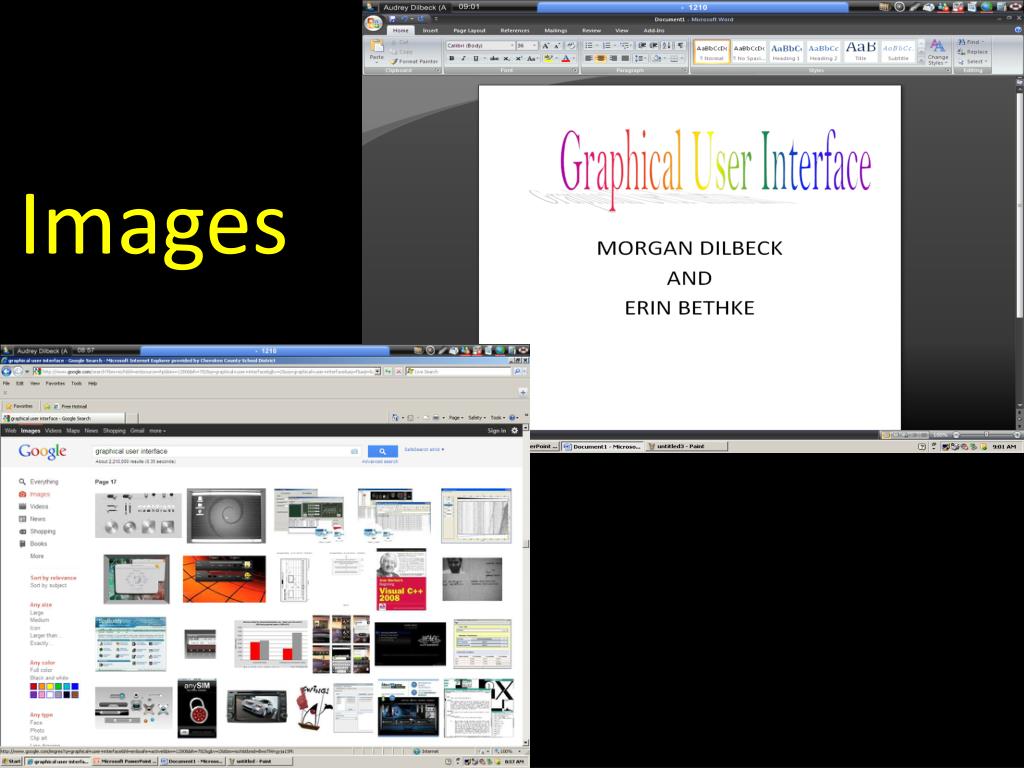Click the Sign in link on Google
Image resolution: width=1024 pixels, height=768 pixels.
pos(496,431)
